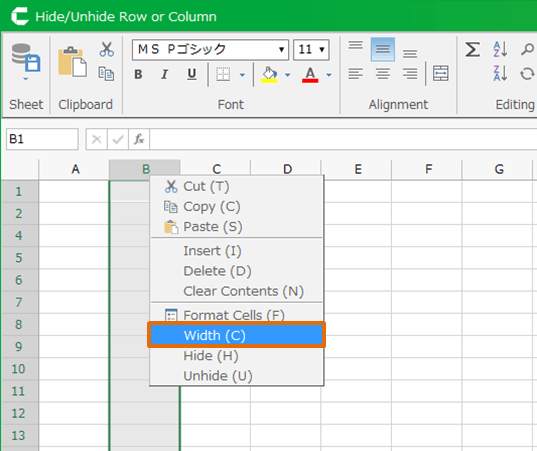Toggle Bold formatting
The width and height of the screenshot is (537, 451).
point(138,74)
